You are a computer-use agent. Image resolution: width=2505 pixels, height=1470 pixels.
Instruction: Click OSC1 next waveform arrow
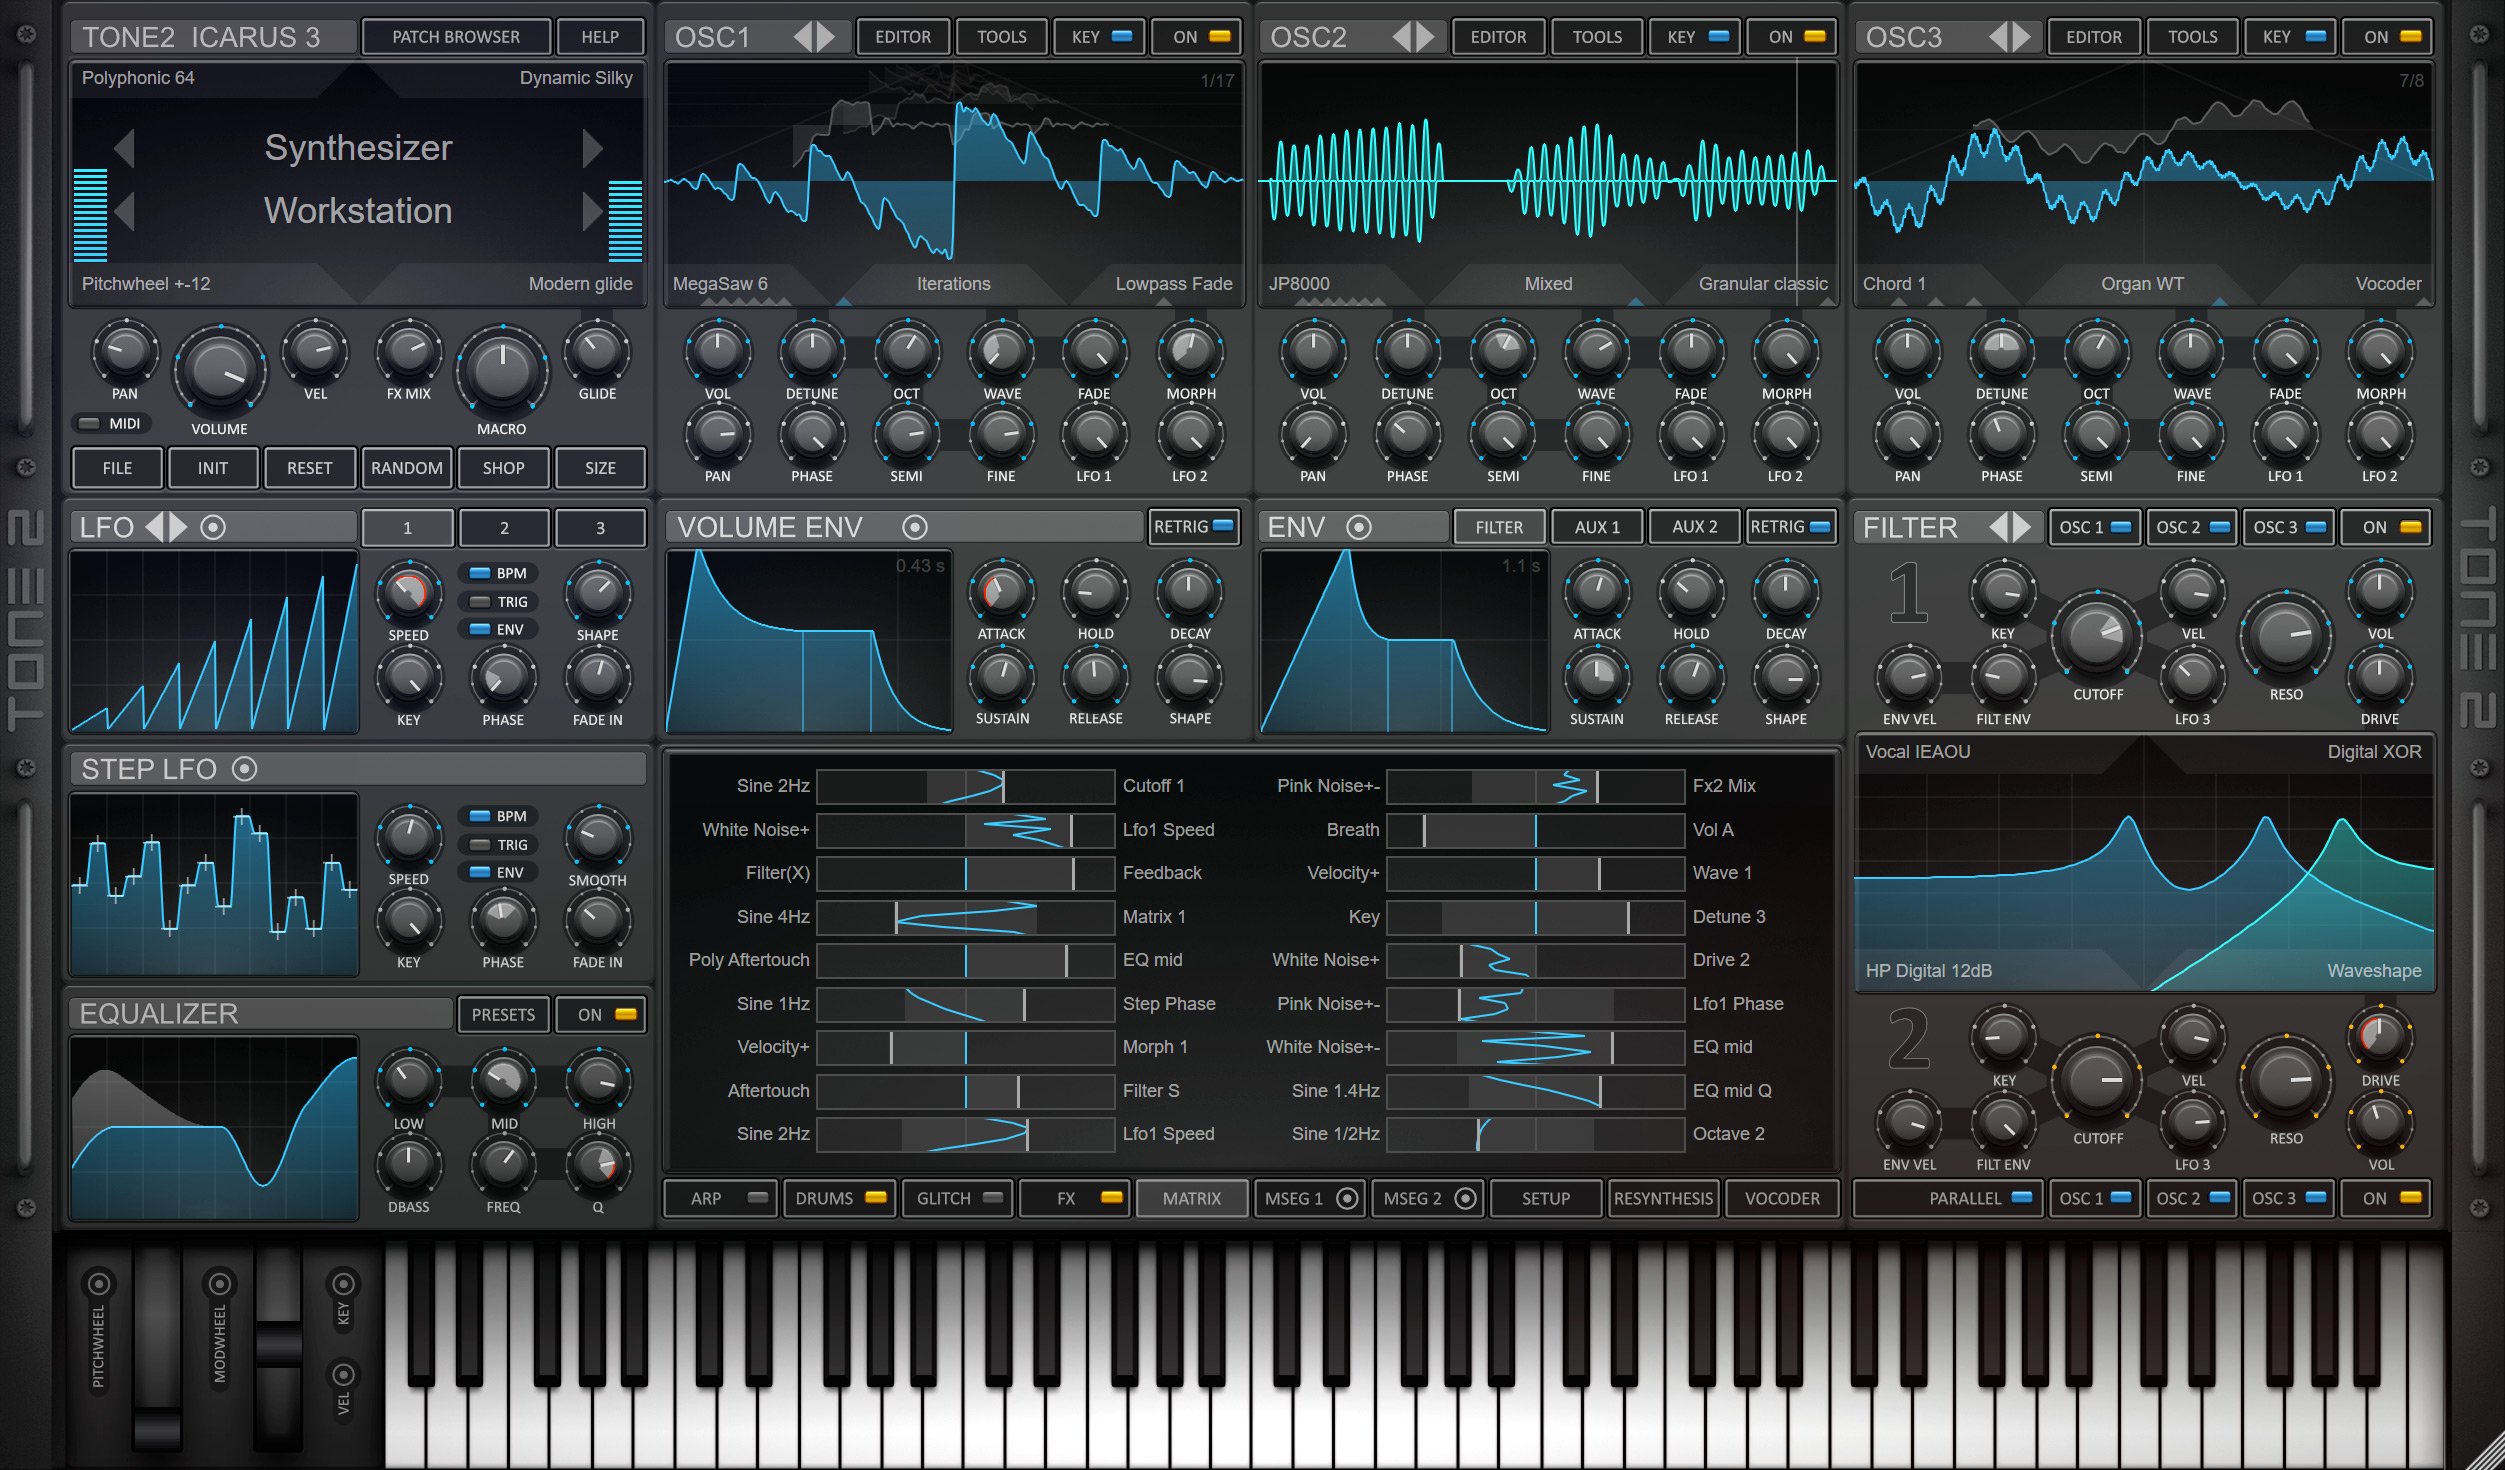coord(827,37)
